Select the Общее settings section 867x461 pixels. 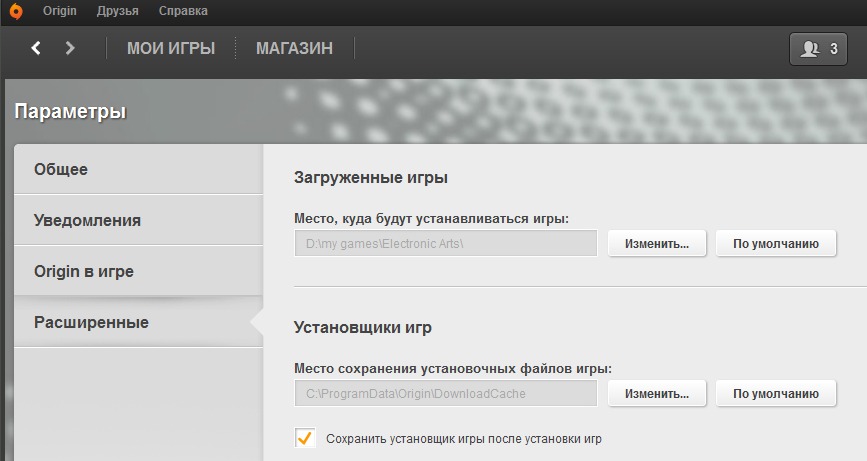coord(138,169)
